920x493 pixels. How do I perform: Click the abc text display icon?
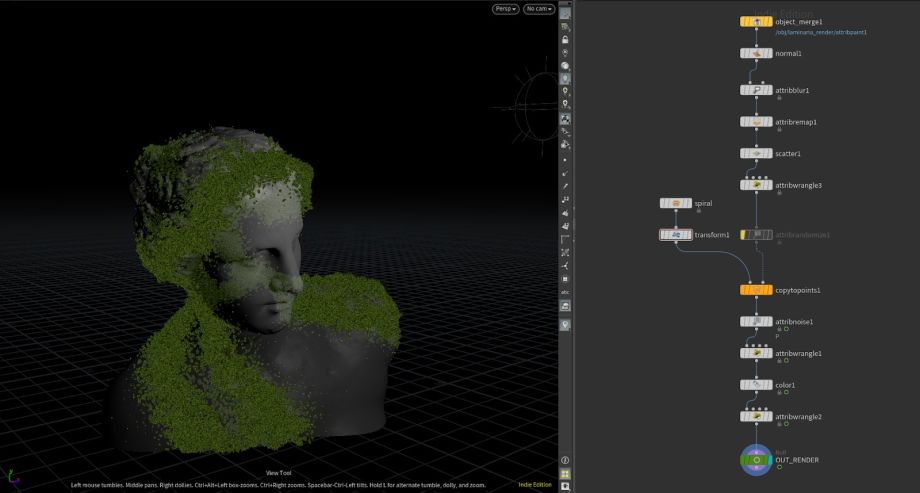[566, 292]
